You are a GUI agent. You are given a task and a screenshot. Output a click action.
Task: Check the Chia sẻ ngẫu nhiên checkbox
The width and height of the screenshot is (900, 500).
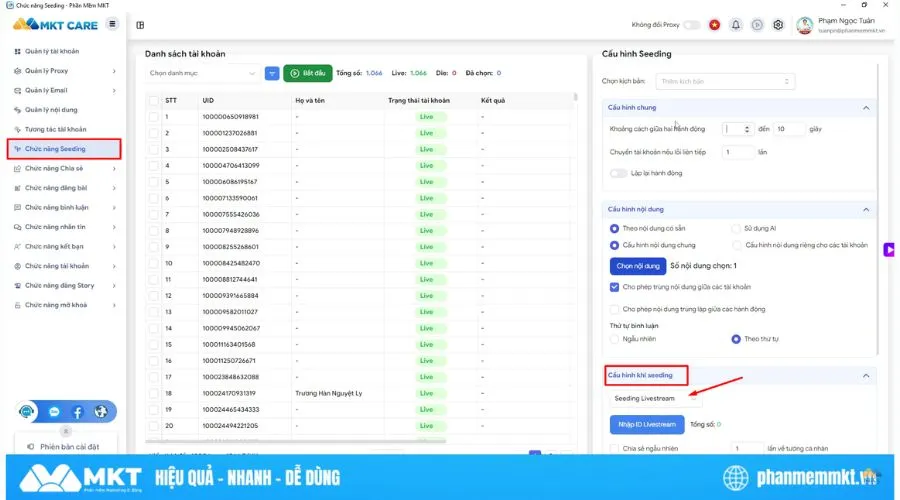pos(614,448)
